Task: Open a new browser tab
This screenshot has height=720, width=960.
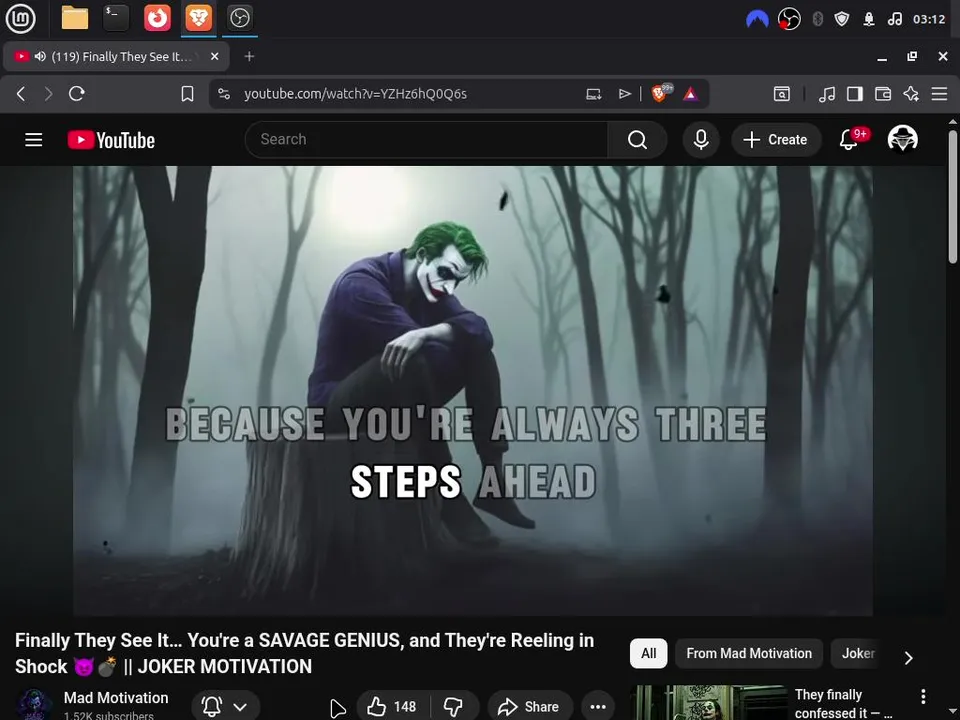Action: click(x=249, y=56)
